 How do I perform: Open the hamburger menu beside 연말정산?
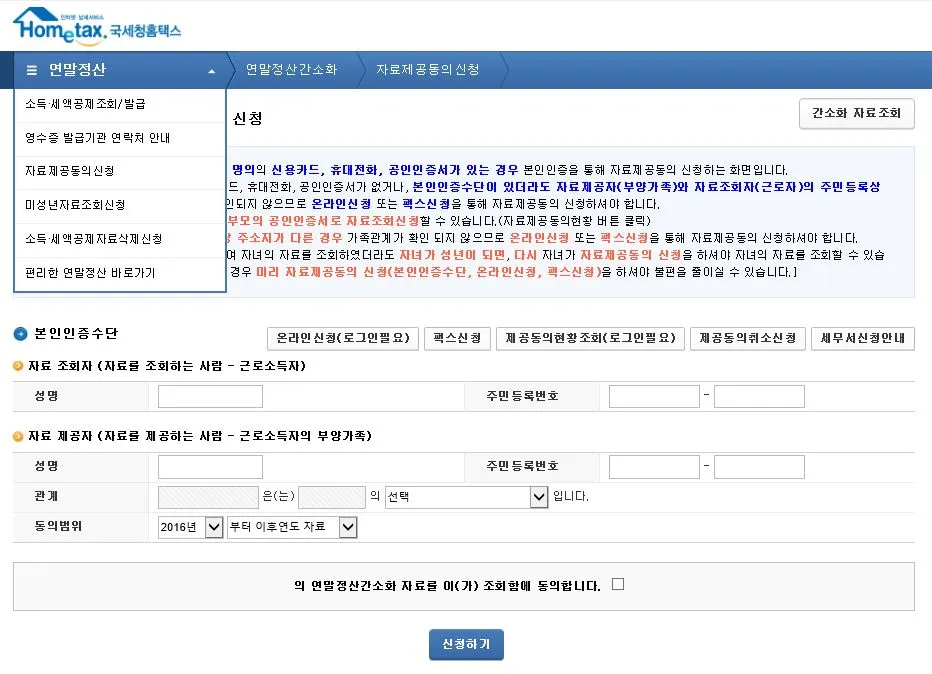[34, 70]
